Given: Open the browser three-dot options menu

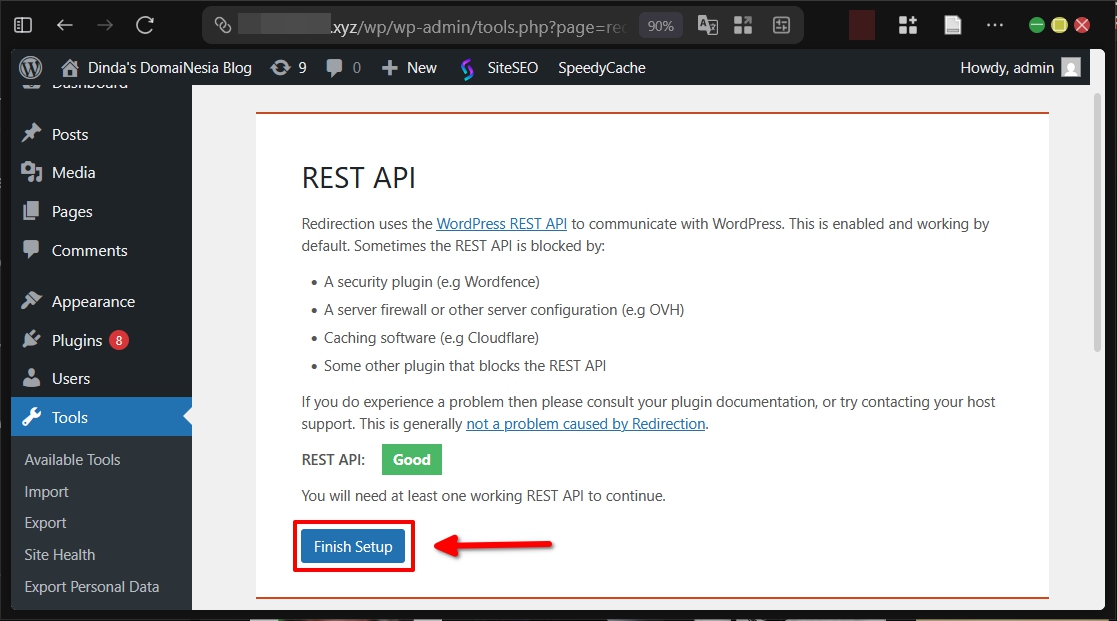Looking at the screenshot, I should (x=995, y=24).
